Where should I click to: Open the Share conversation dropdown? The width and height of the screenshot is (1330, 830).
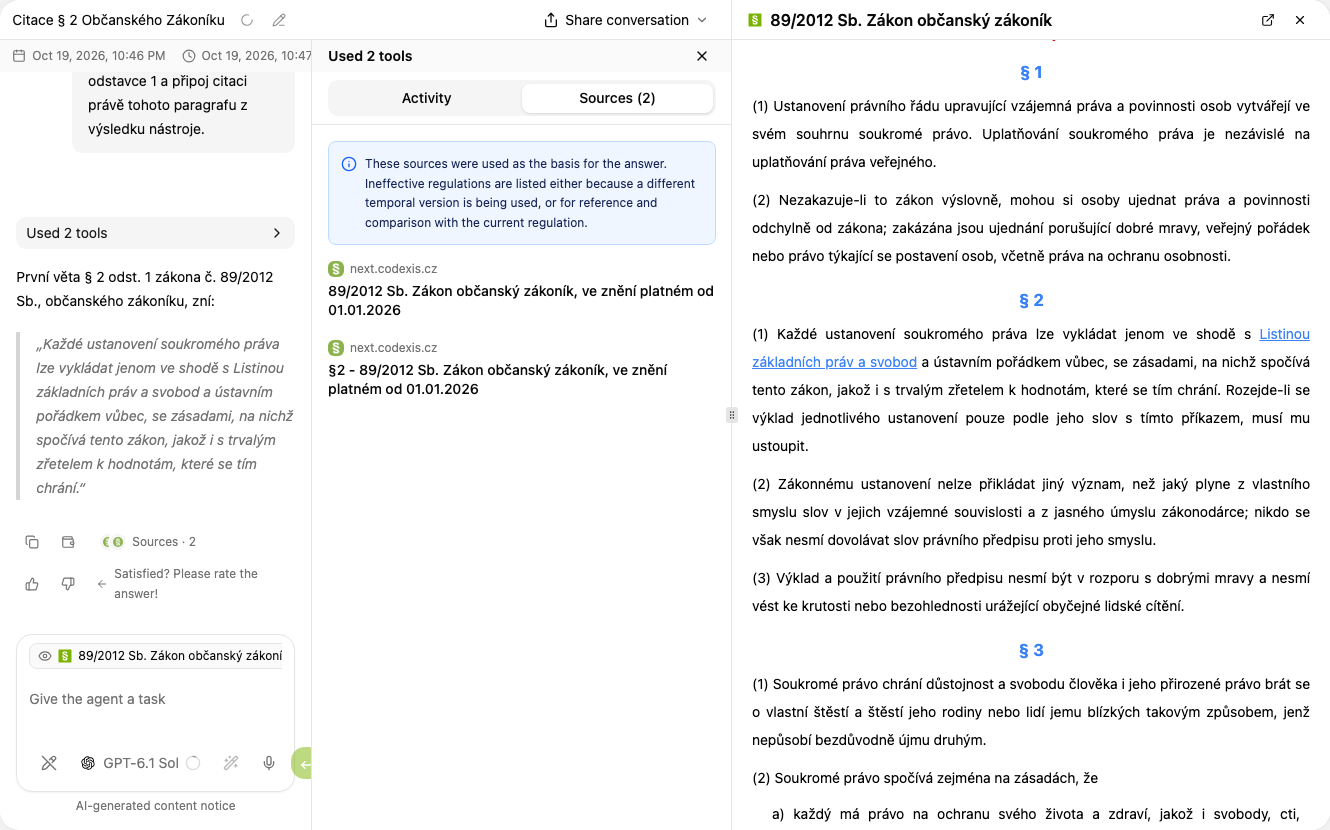(x=625, y=20)
